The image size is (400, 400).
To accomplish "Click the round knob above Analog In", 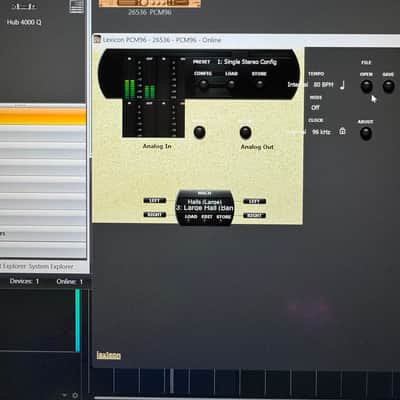I will point(199,132).
